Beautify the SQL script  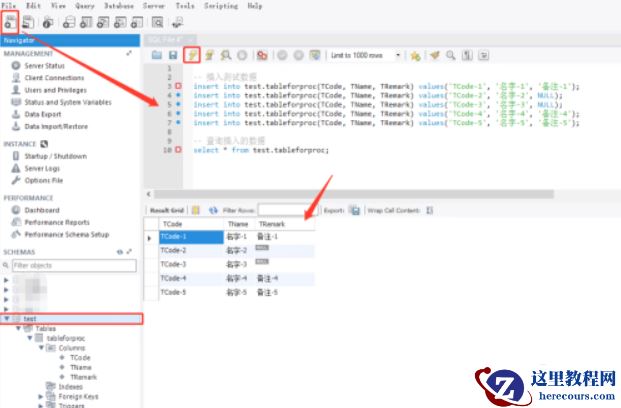pos(434,55)
